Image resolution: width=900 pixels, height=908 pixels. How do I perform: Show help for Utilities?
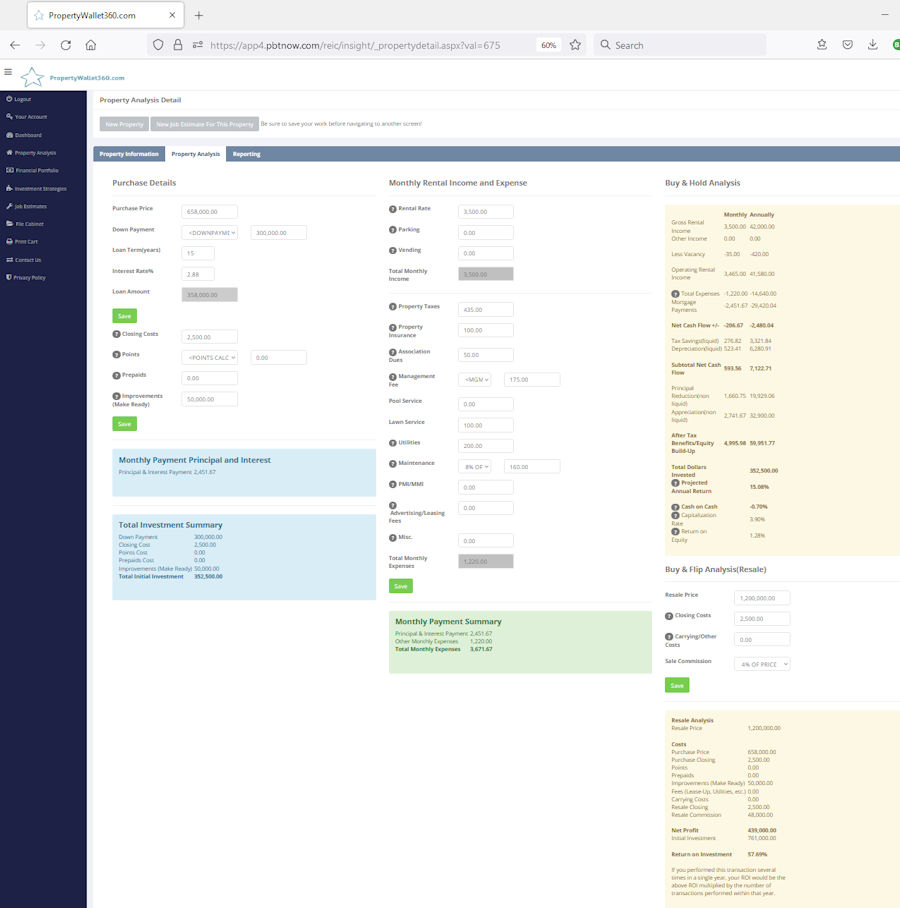tap(393, 443)
